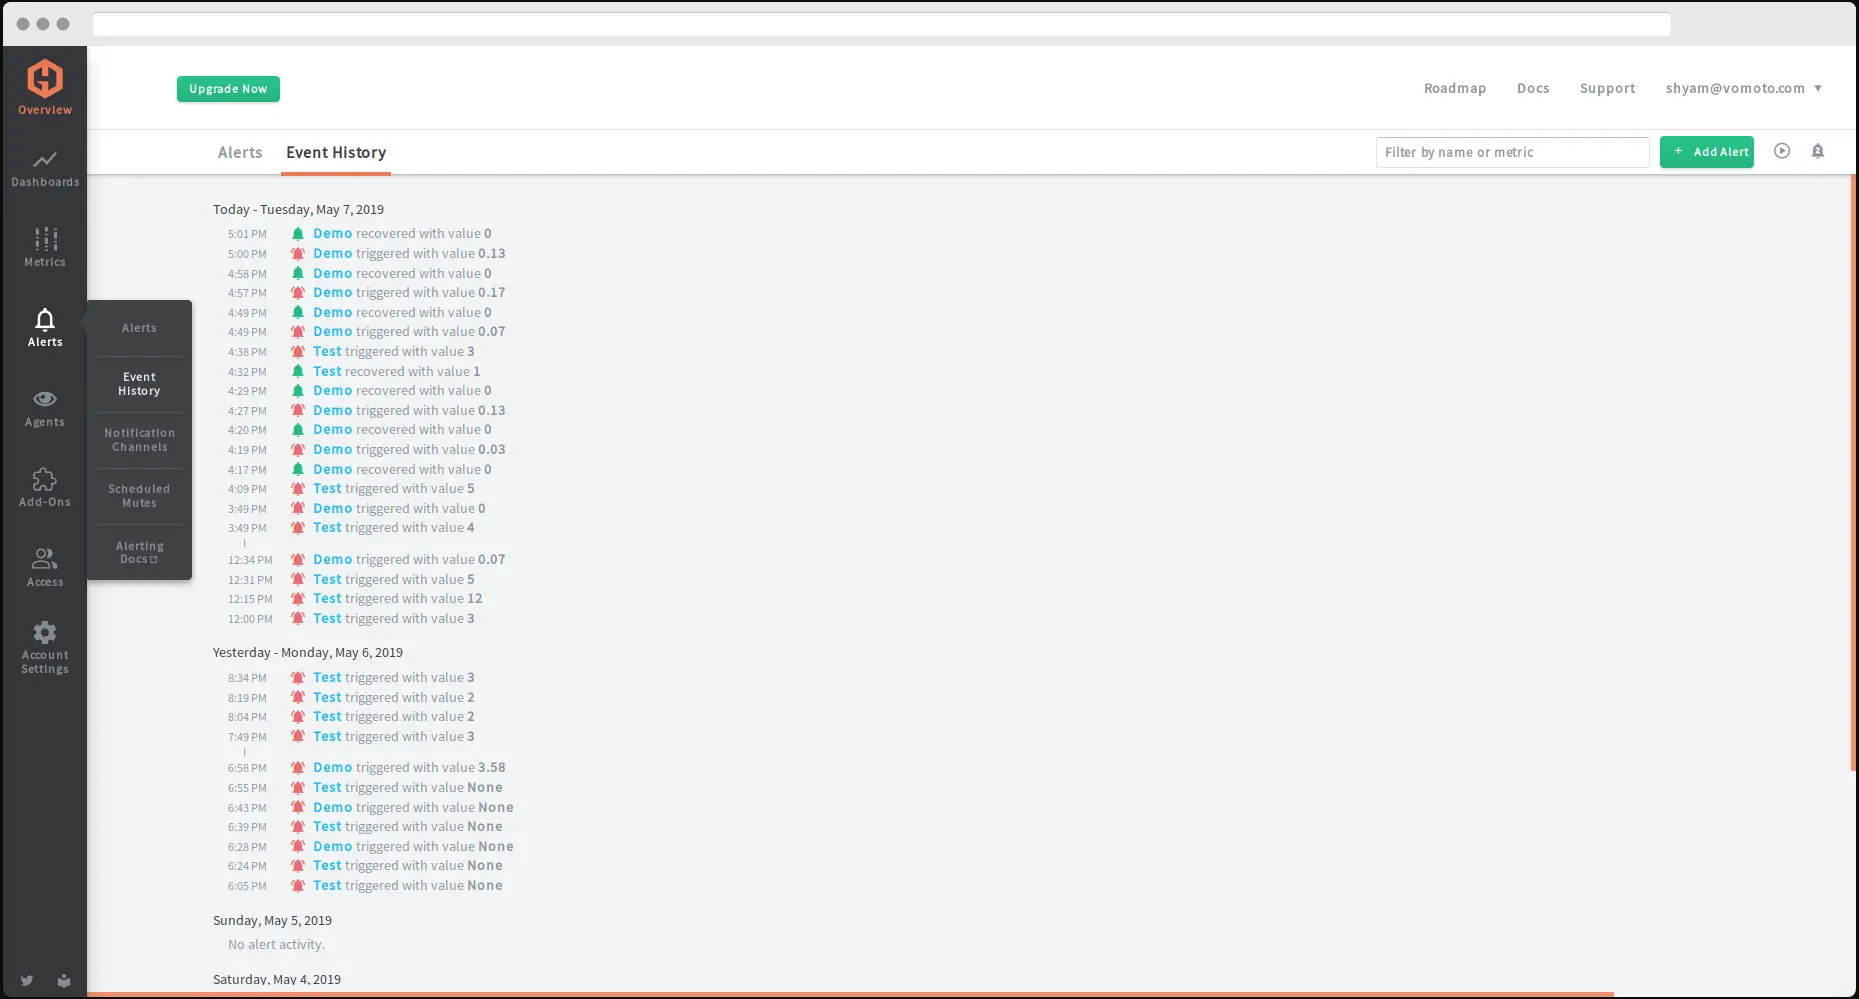Viewport: 1859px width, 999px height.
Task: Click the play circle icon near Add Alert
Action: 1782,151
